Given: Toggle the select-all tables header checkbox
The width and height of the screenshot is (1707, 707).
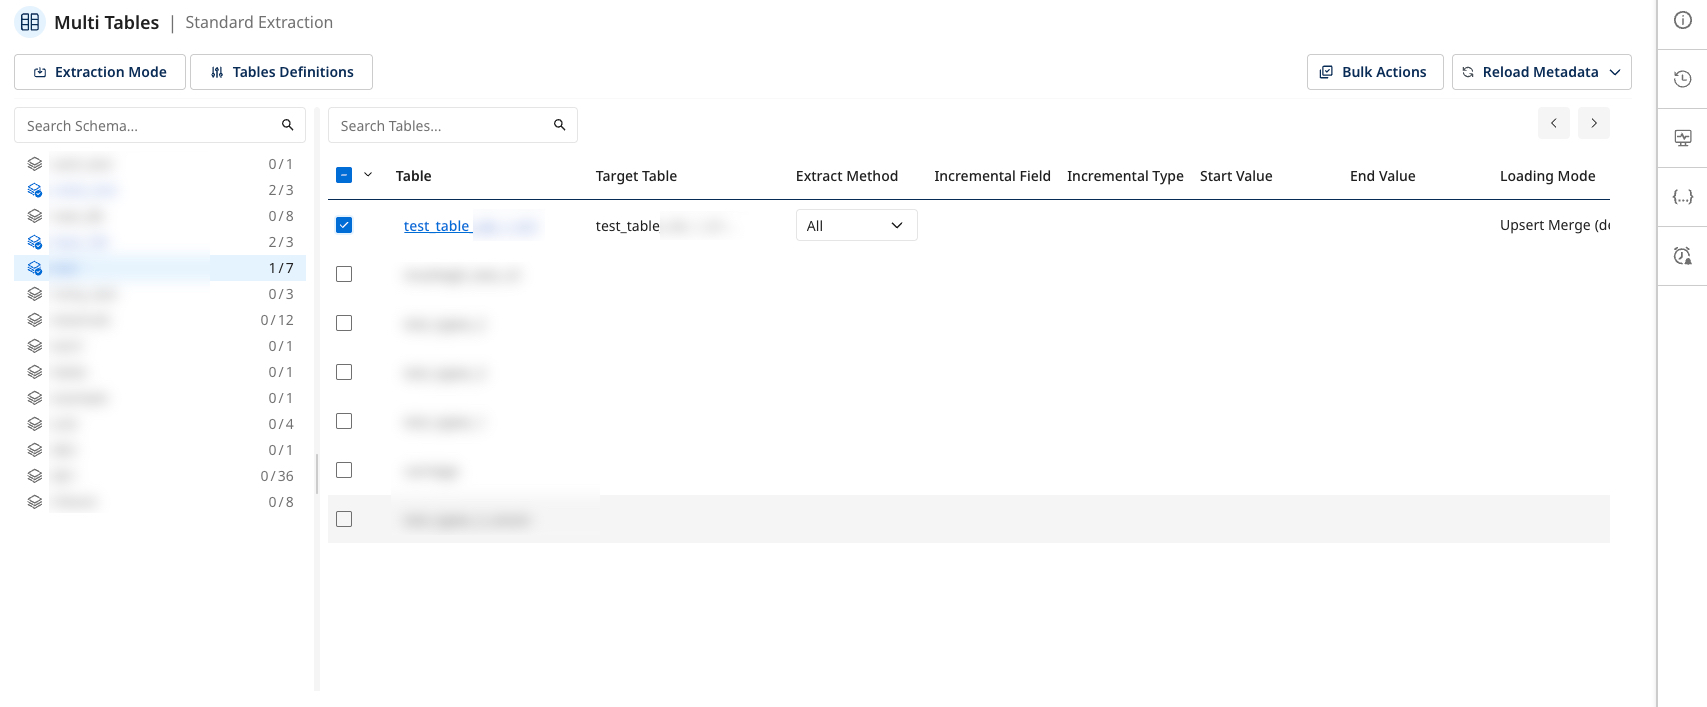Looking at the screenshot, I should (x=344, y=175).
